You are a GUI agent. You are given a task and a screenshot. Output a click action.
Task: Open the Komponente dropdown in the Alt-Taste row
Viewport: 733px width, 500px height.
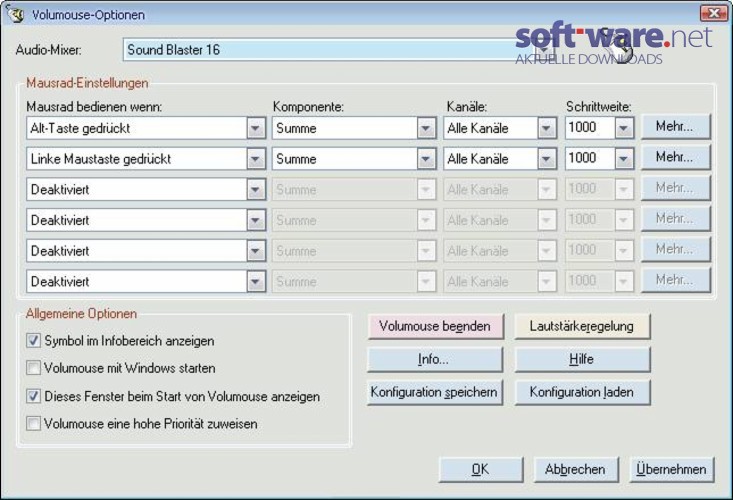(x=426, y=128)
